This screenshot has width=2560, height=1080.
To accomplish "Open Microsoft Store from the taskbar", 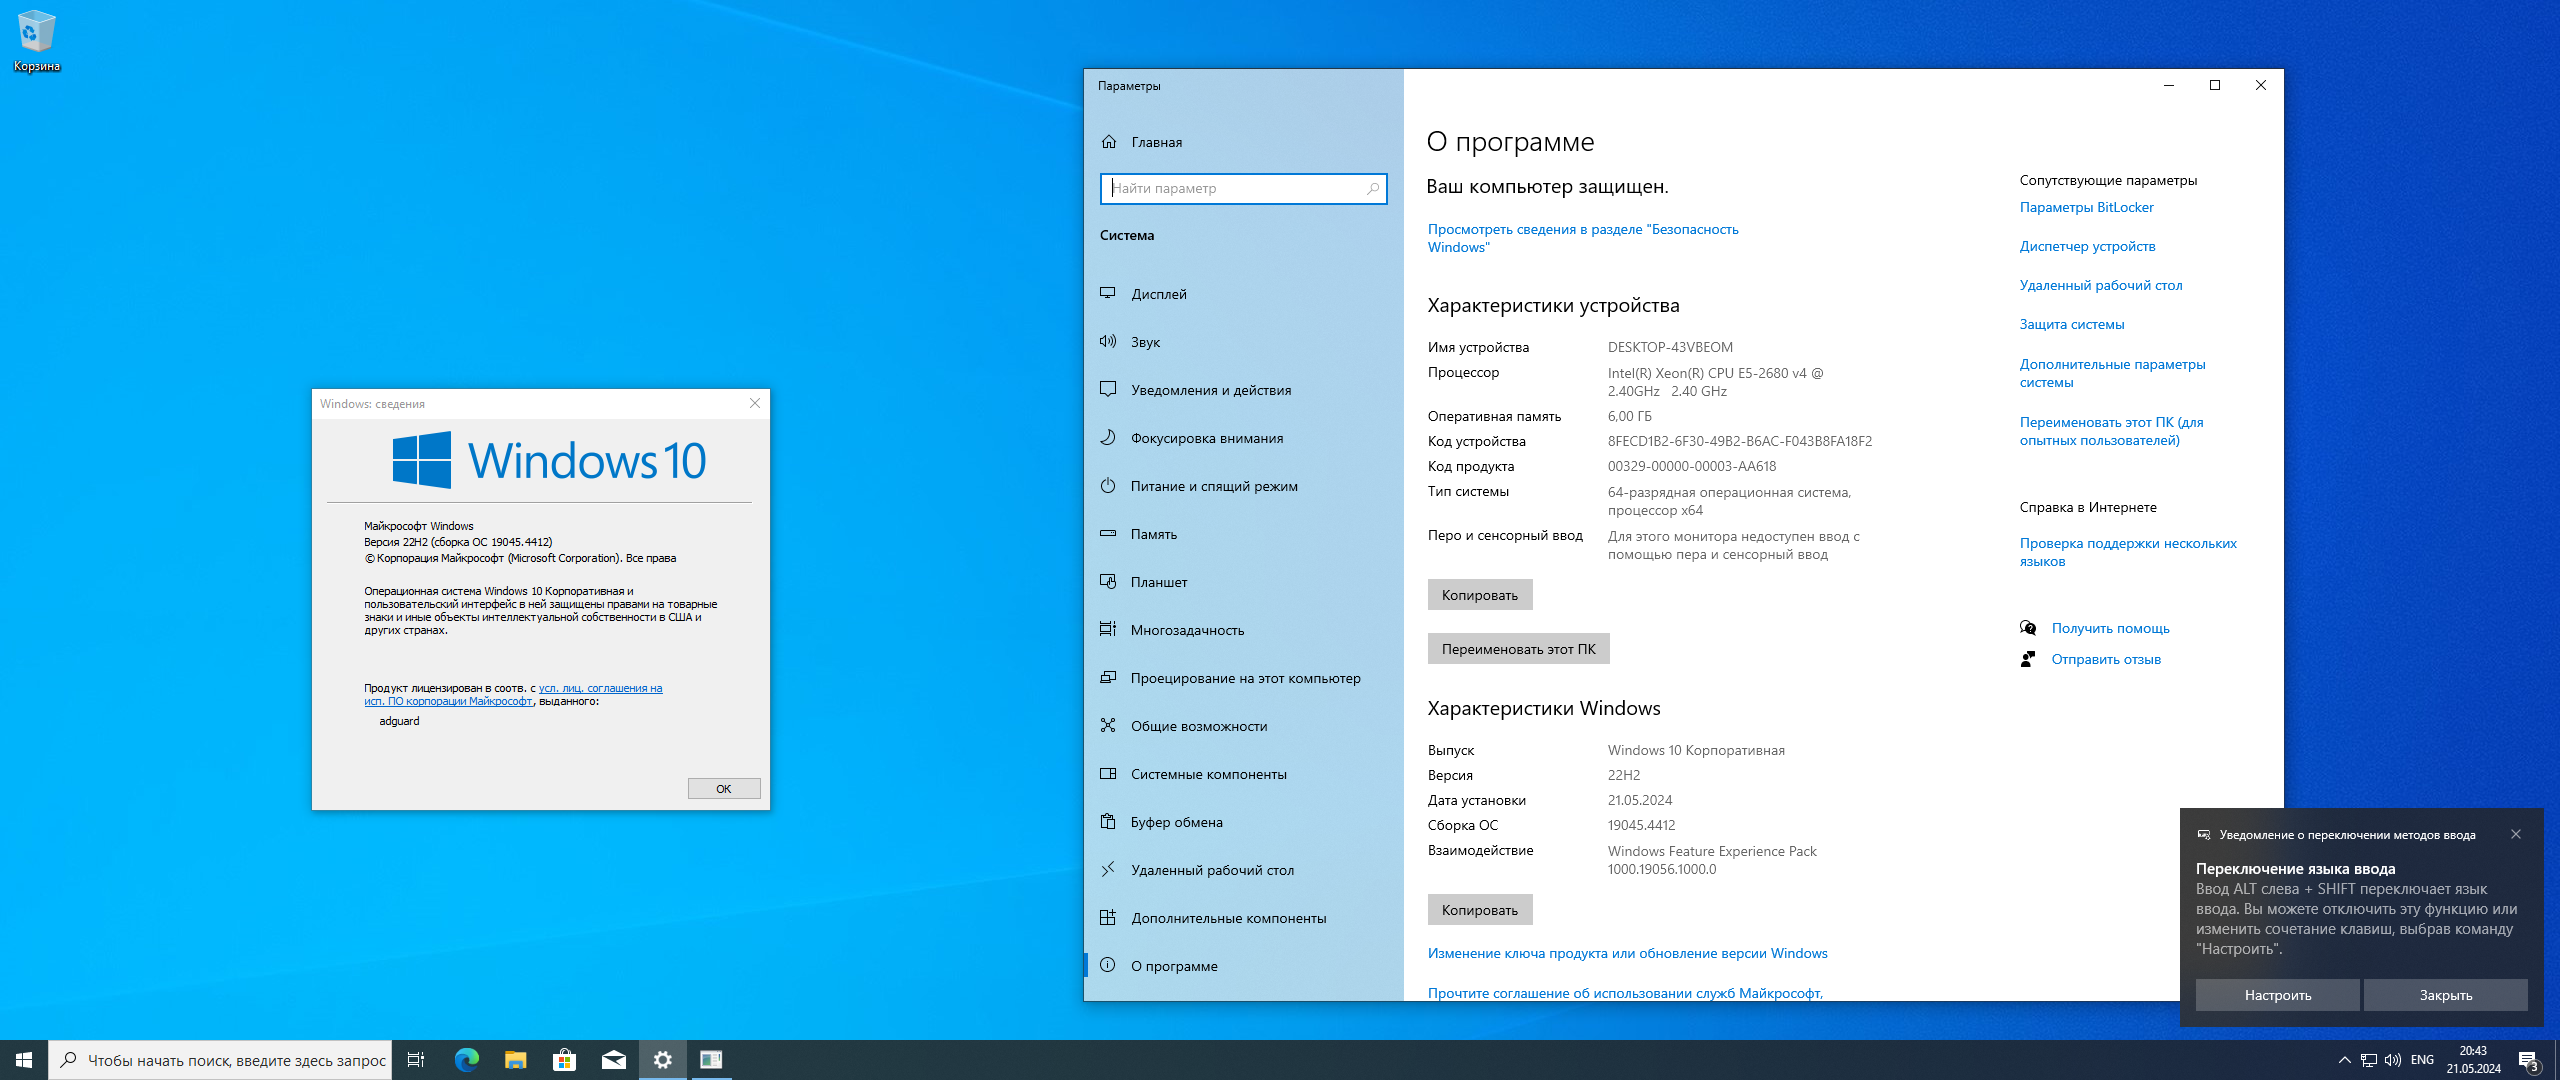I will pos(564,1060).
